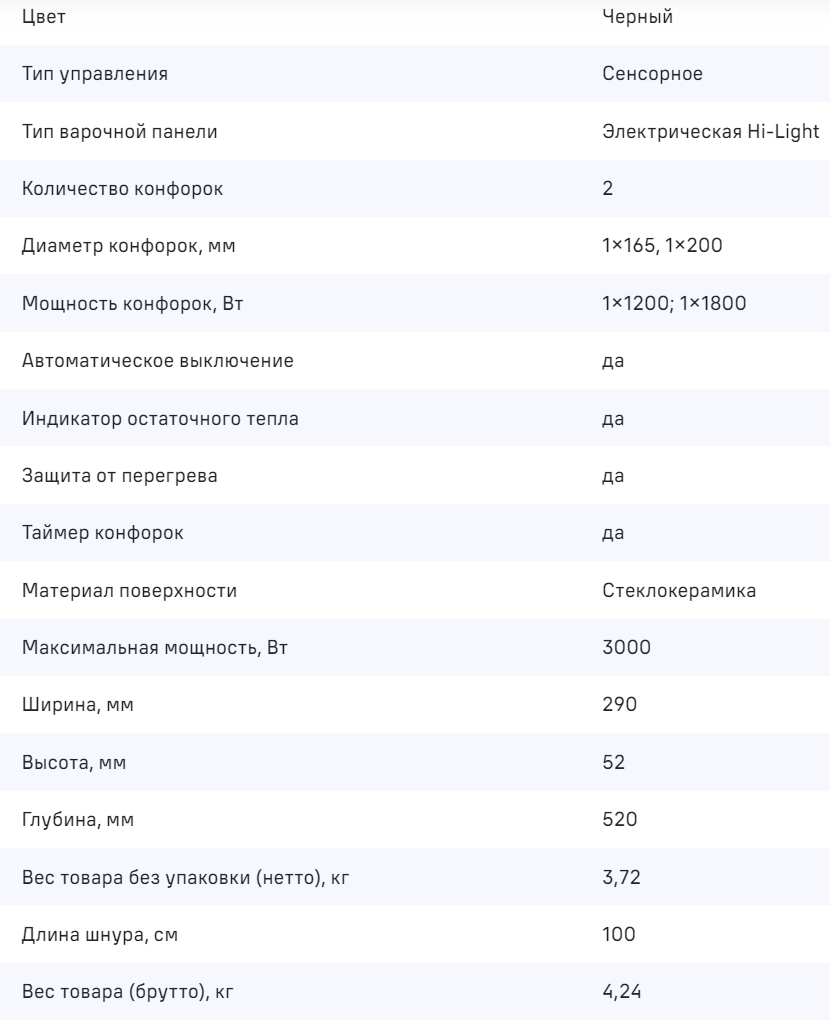This screenshot has width=830, height=1031.
Task: Select the '1×165, 1×200' diameter value
Action: [x=662, y=246]
